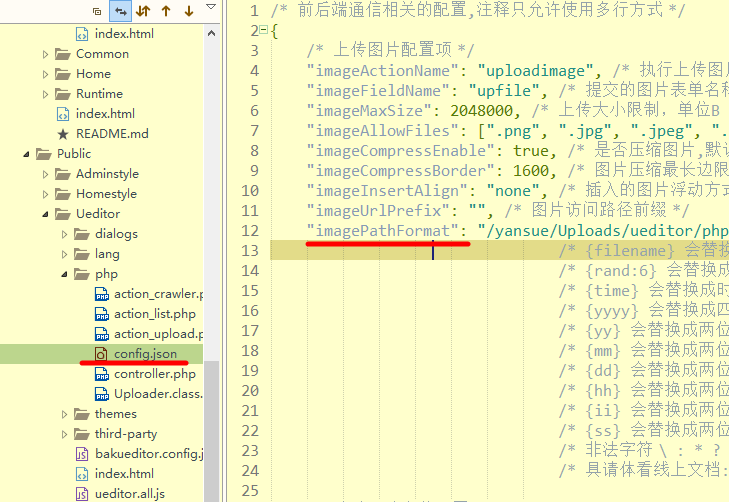Expand the dialogs folder
This screenshot has width=729, height=502.
[x=65, y=234]
